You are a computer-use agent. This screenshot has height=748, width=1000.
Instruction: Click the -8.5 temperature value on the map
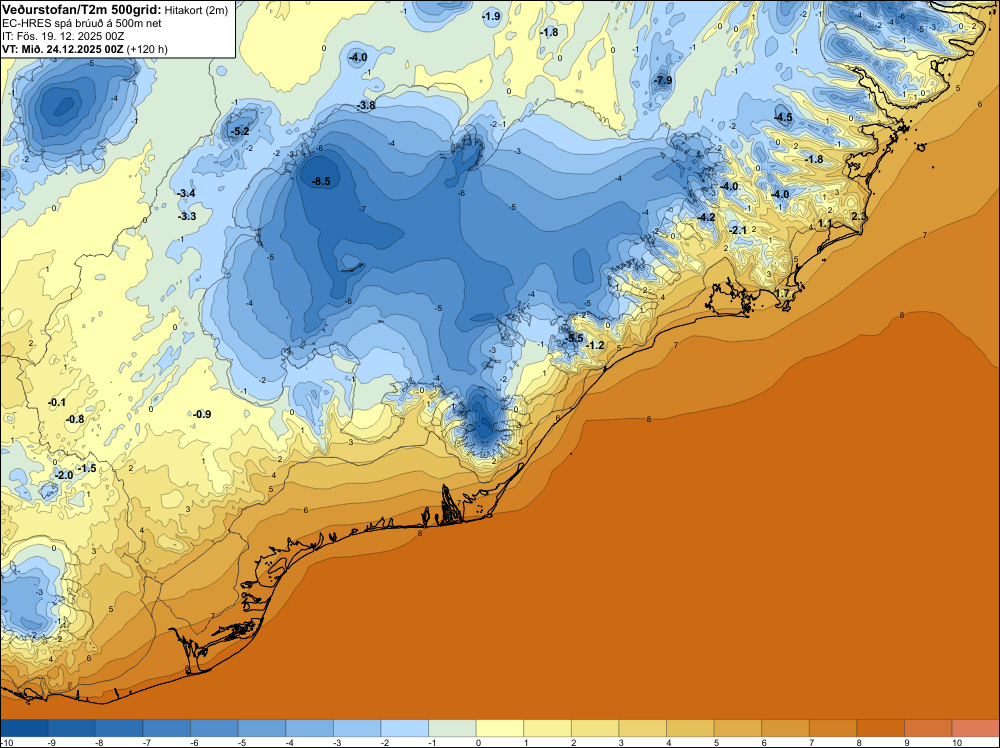321,182
